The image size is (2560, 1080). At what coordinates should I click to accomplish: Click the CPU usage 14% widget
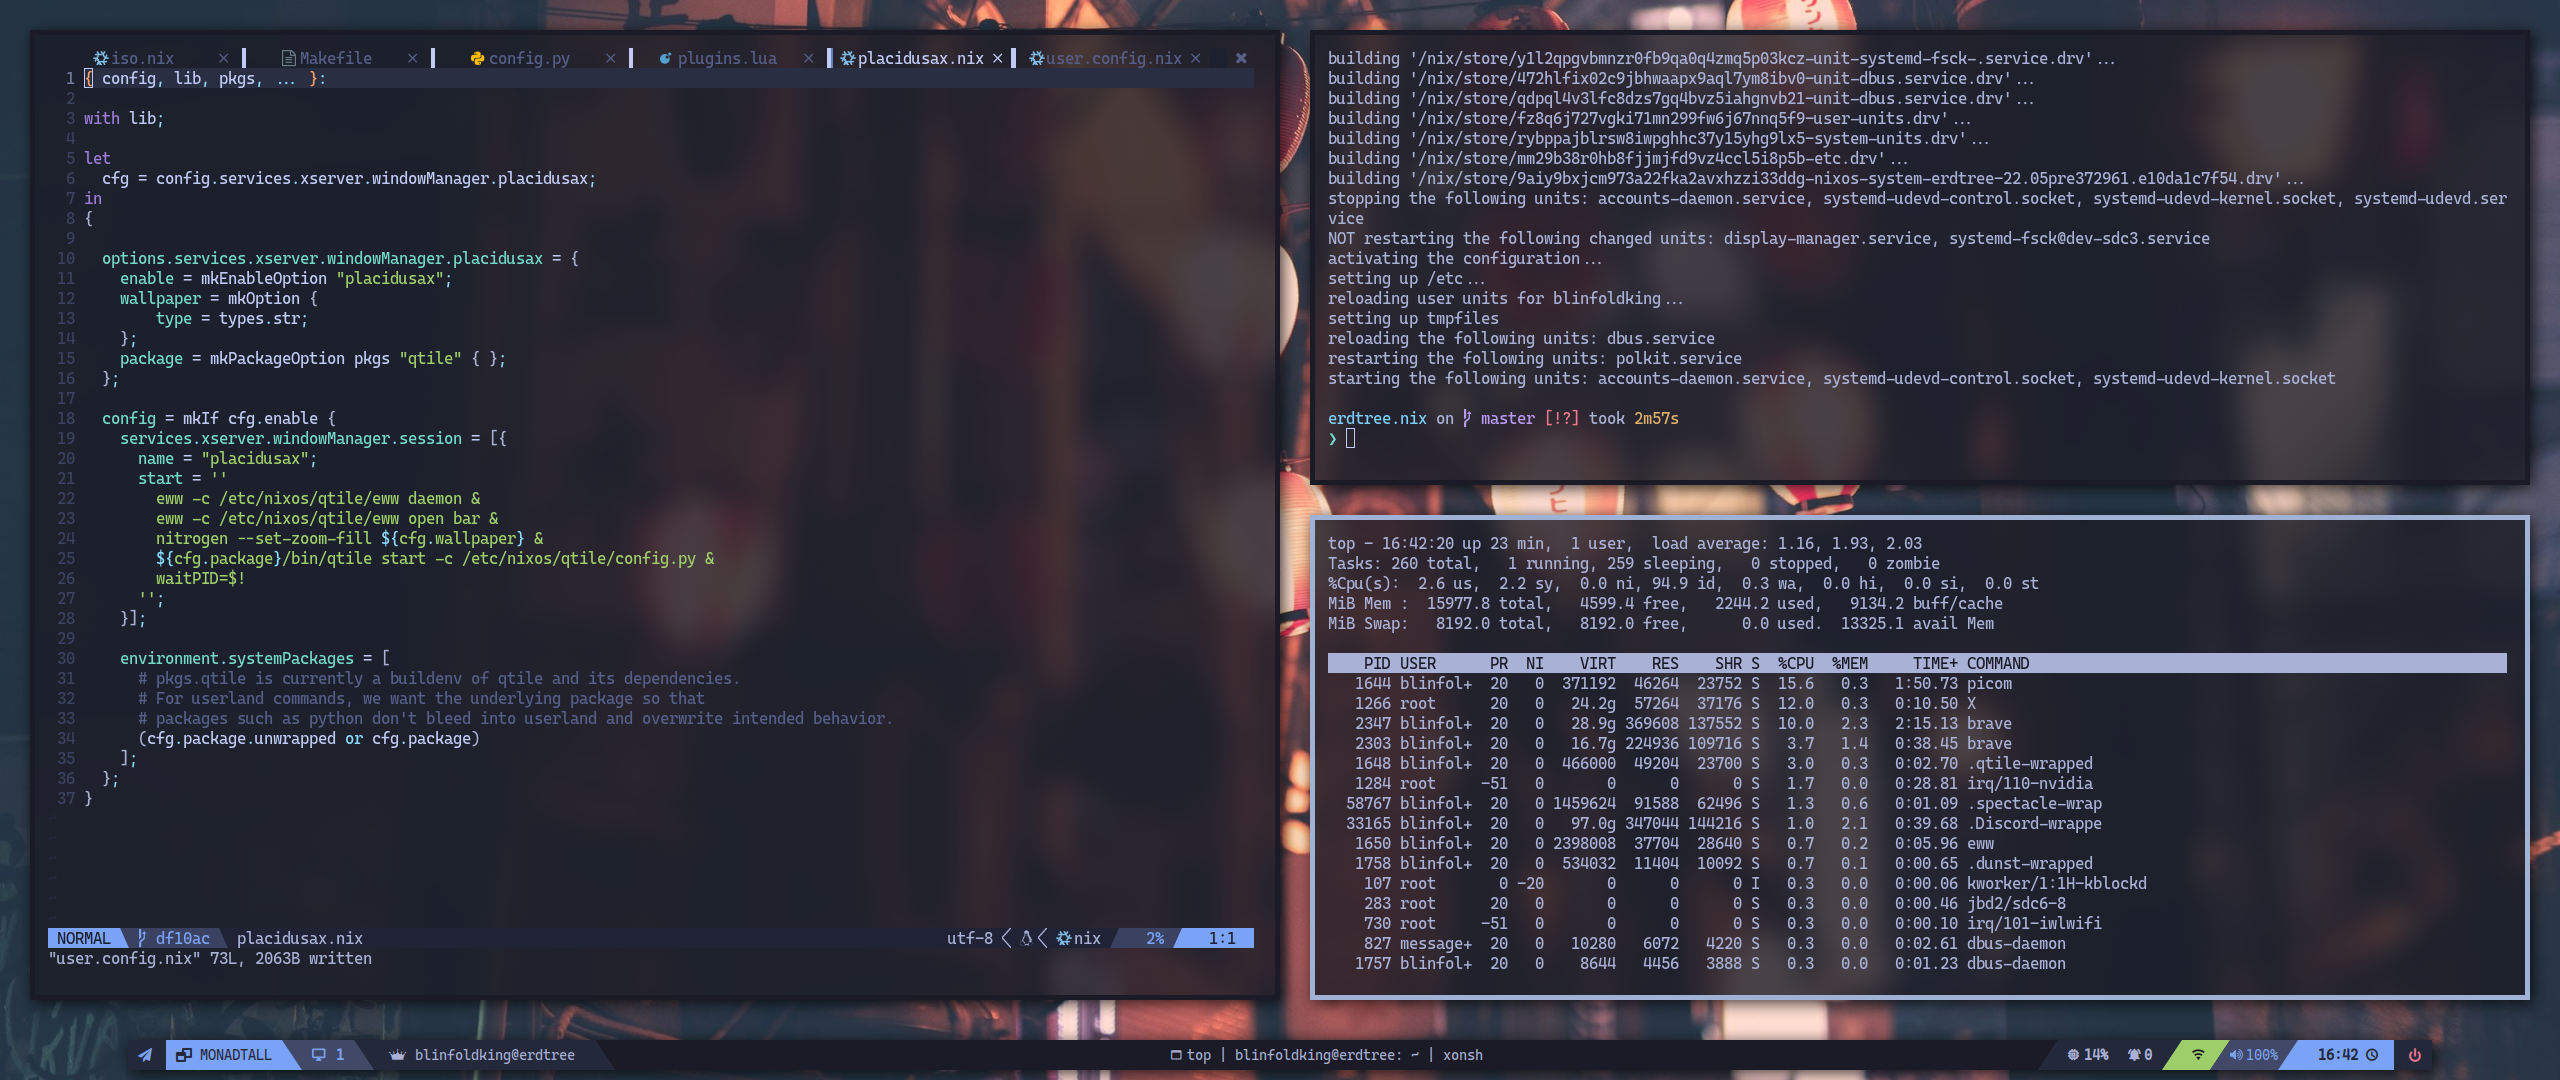tap(2087, 1055)
